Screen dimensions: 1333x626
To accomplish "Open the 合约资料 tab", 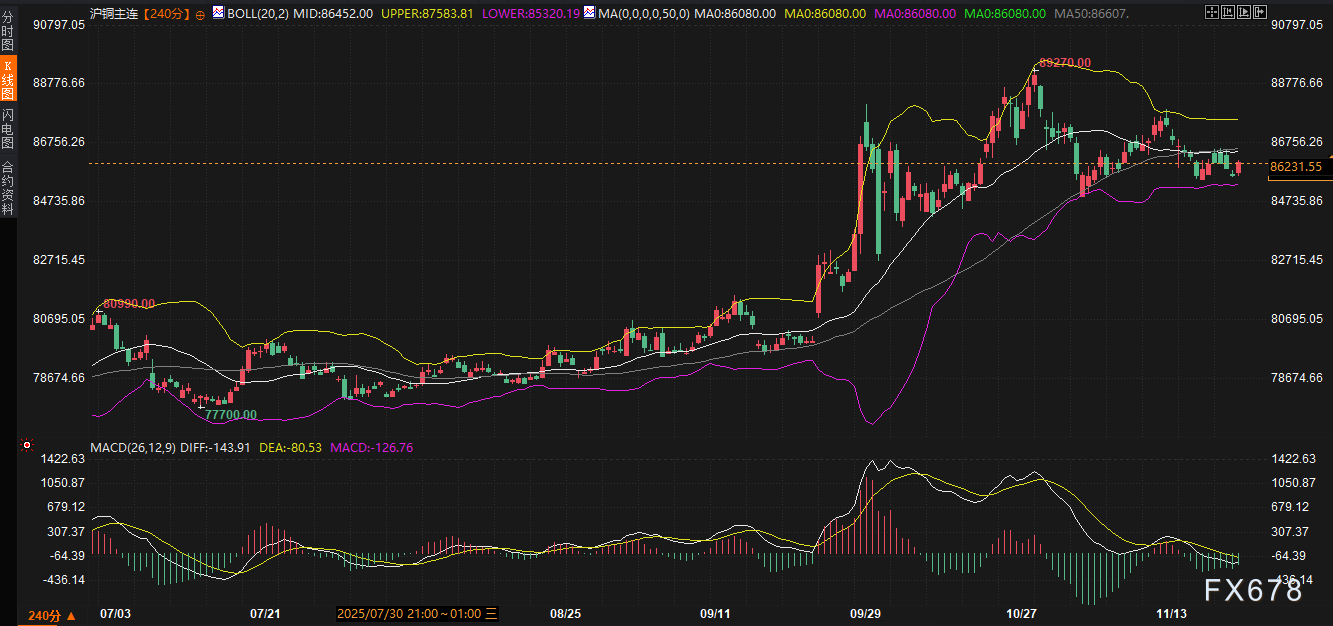I will point(8,188).
